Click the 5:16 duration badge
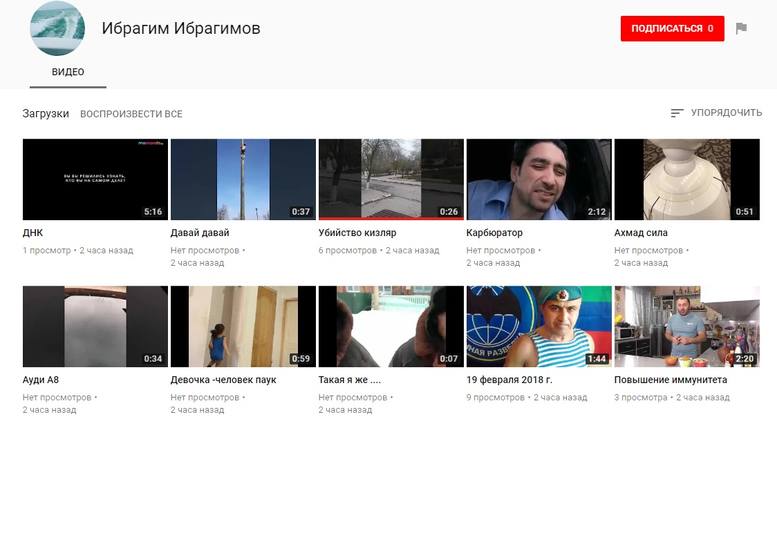Screen dimensions: 777x546 click(x=153, y=212)
